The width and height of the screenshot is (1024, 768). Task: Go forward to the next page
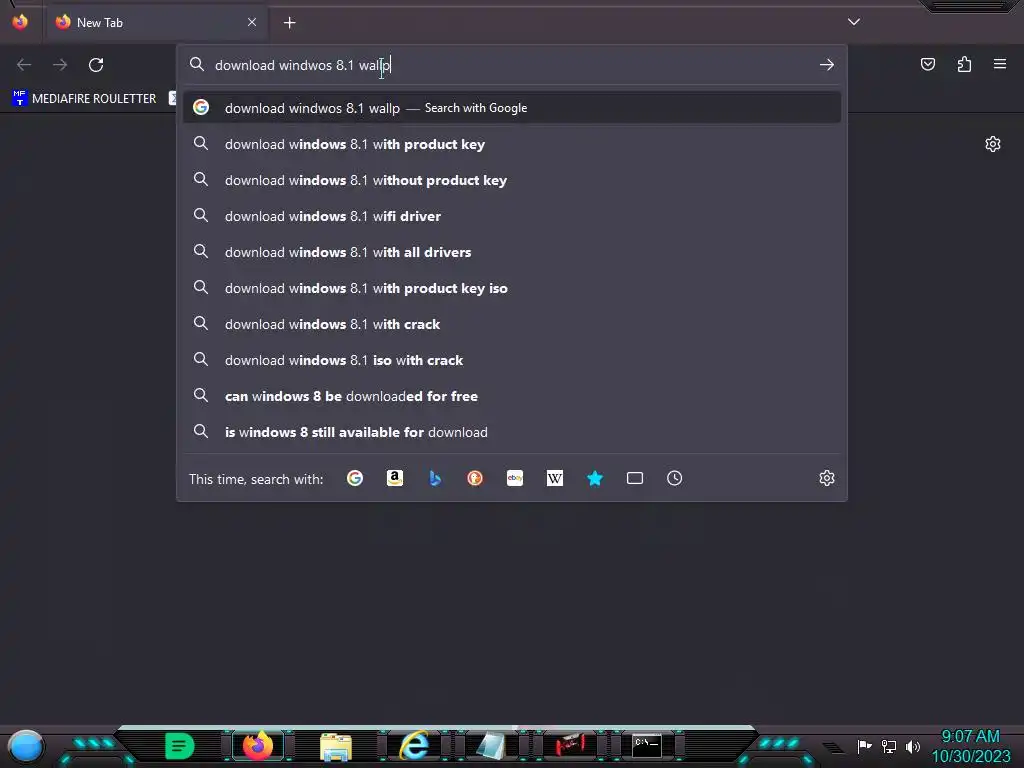pyautogui.click(x=60, y=65)
